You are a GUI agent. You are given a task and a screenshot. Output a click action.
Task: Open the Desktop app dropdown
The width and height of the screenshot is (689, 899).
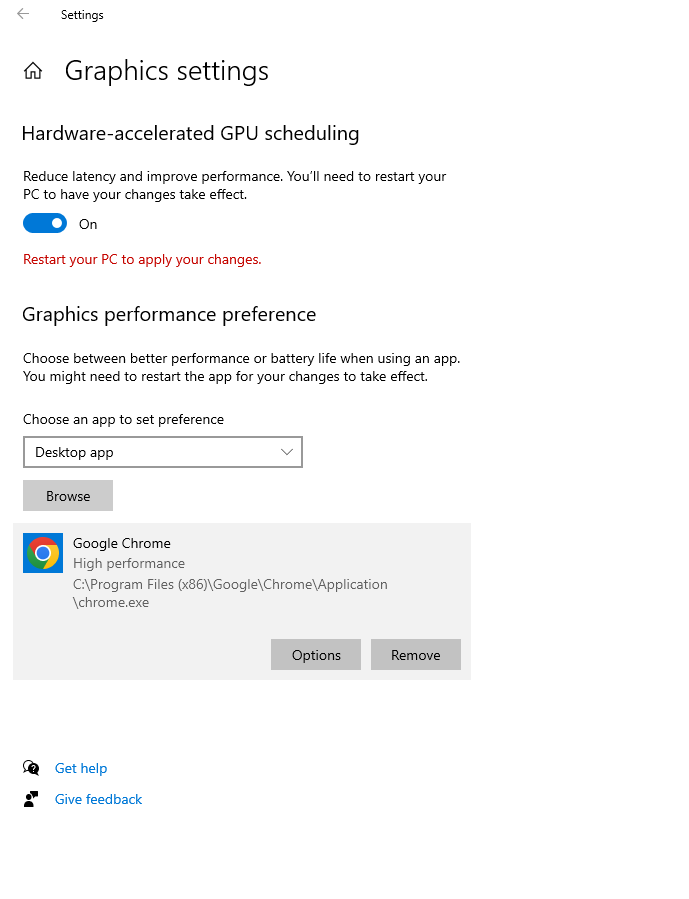click(x=163, y=452)
